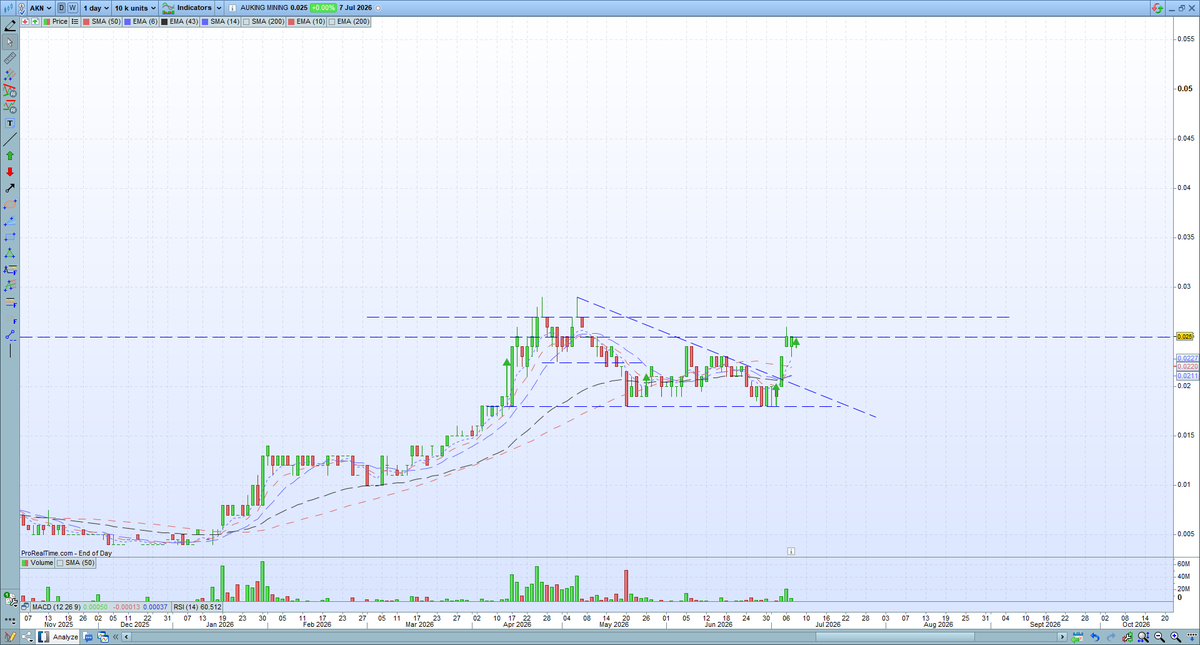Image resolution: width=1200 pixels, height=645 pixels.
Task: Click the Analyze button
Action: tap(58, 636)
